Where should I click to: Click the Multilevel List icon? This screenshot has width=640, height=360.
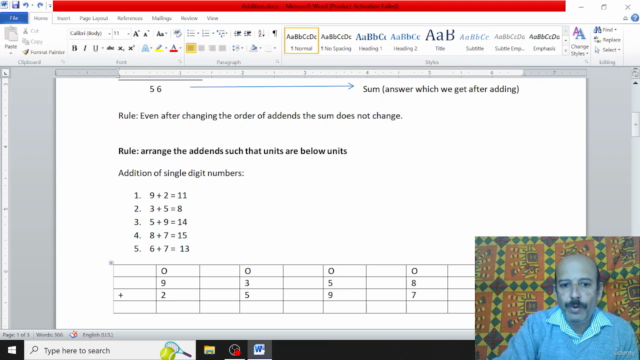click(x=221, y=33)
